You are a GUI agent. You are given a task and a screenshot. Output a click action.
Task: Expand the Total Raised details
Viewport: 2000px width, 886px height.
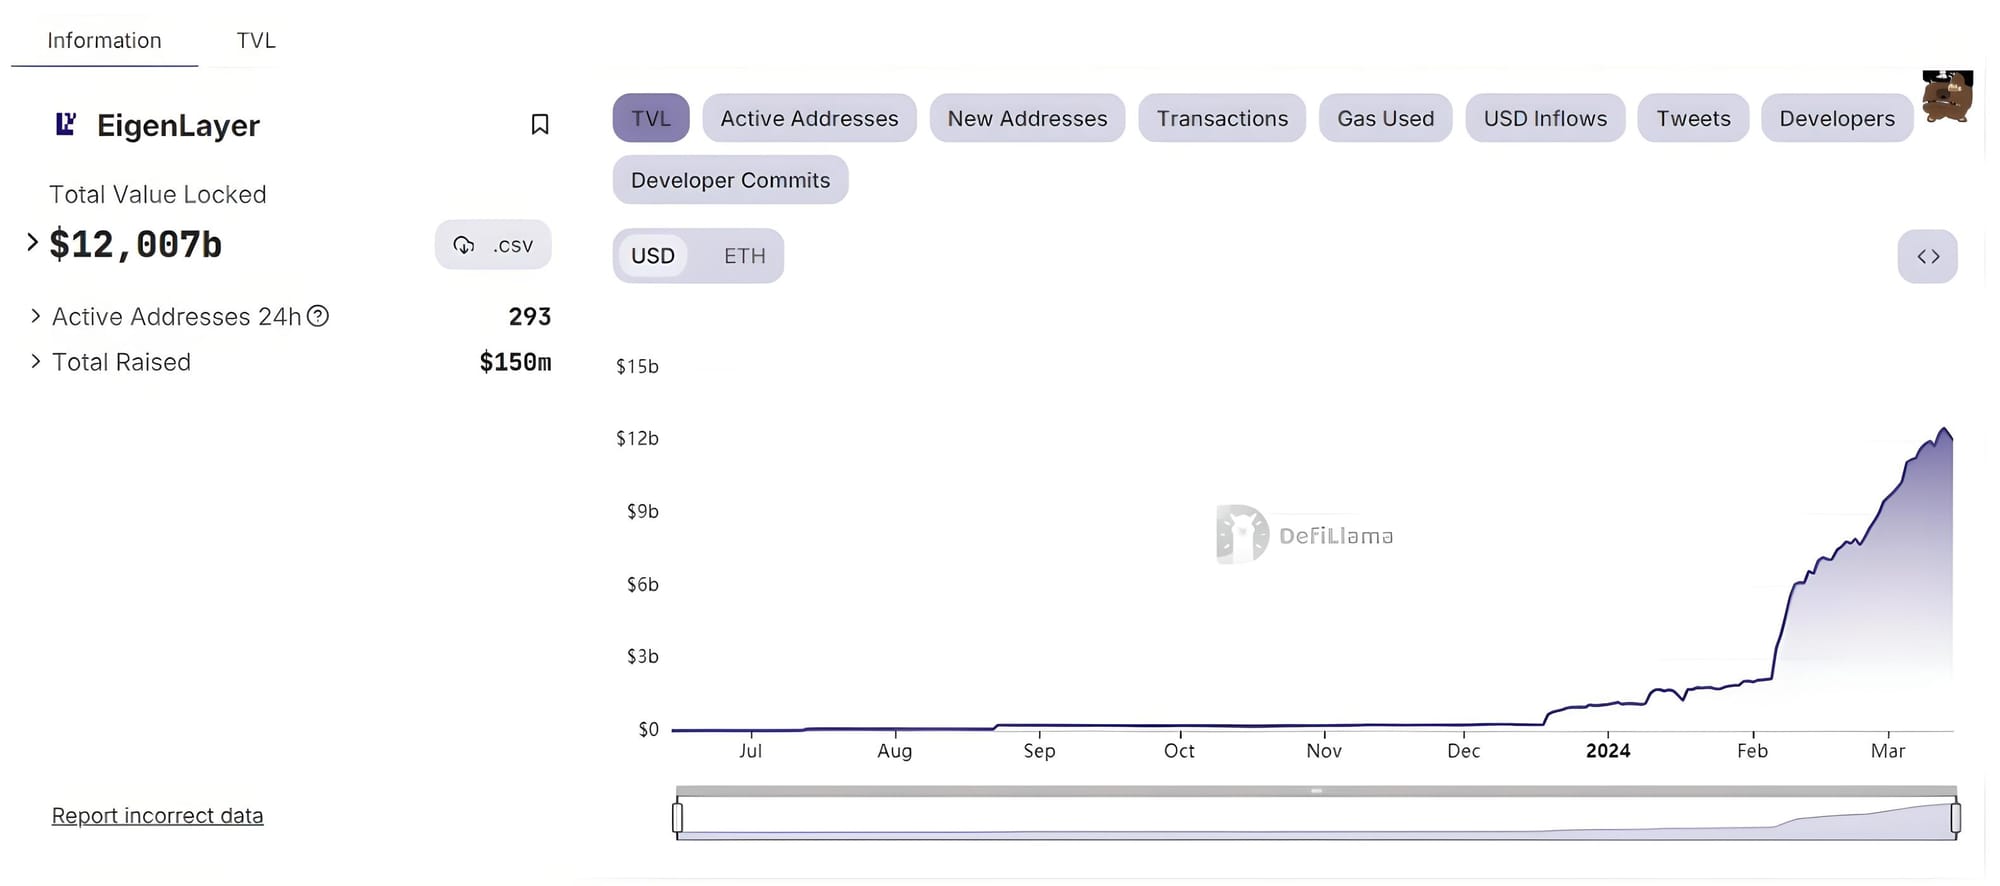tap(36, 361)
